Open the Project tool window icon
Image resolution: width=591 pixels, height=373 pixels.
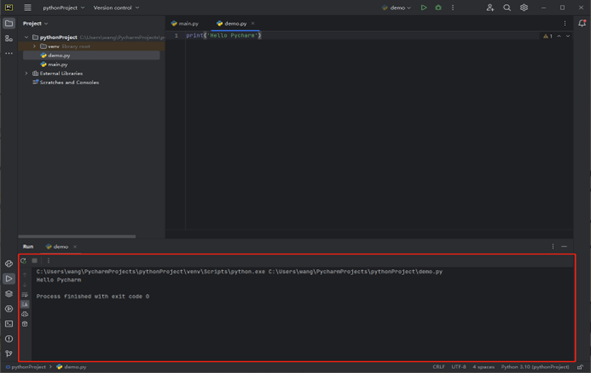9,23
